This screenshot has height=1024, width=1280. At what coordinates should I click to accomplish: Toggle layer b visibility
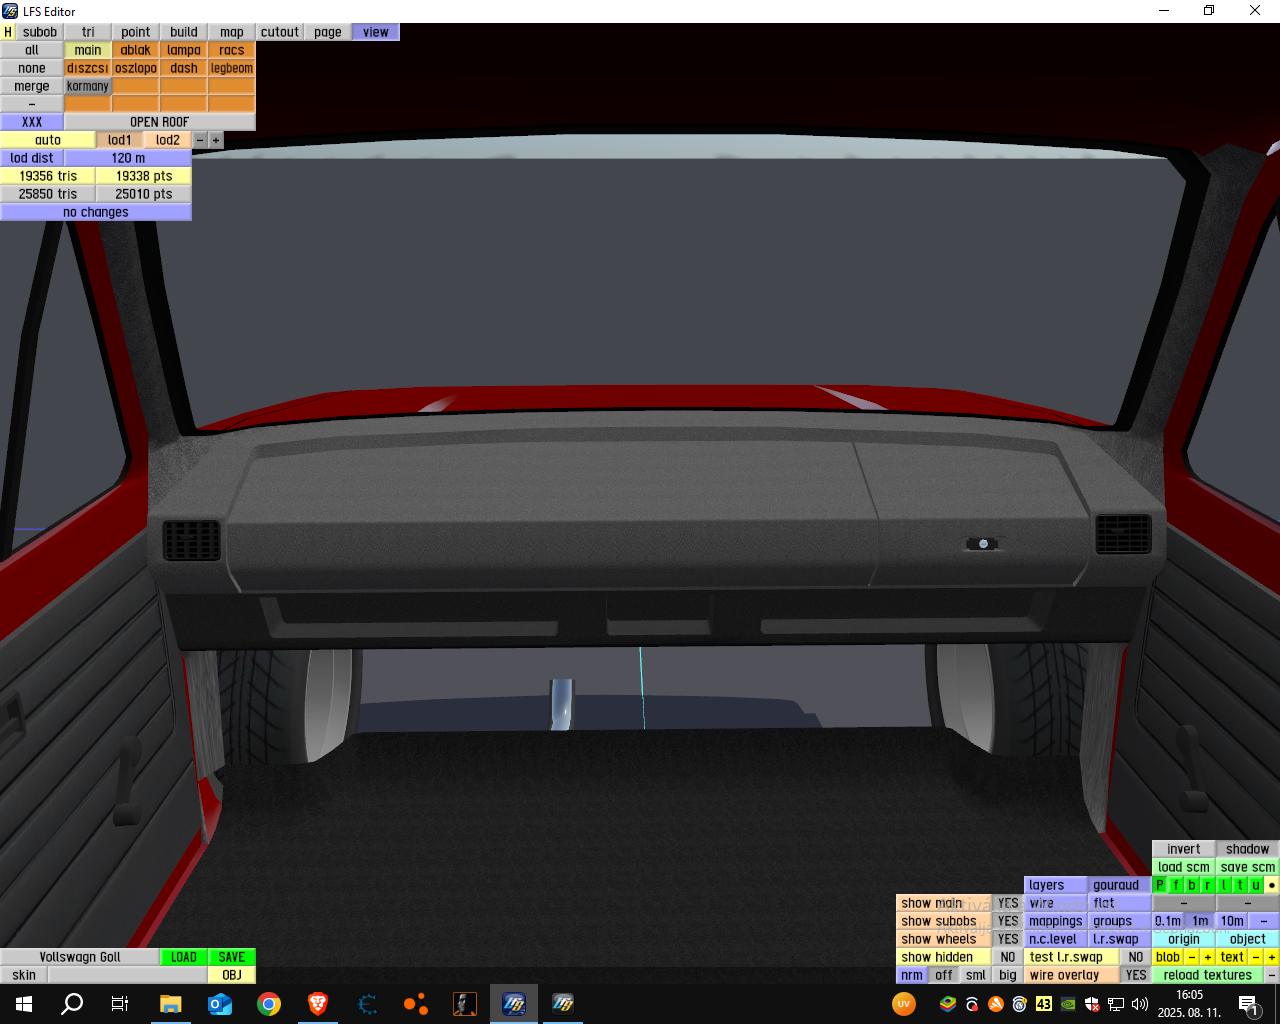[1192, 885]
